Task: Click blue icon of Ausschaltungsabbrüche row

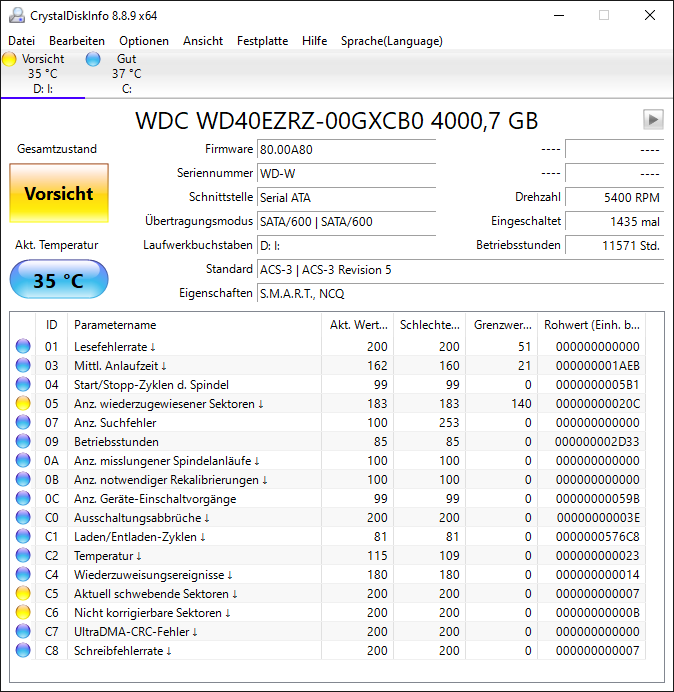Action: click(23, 517)
